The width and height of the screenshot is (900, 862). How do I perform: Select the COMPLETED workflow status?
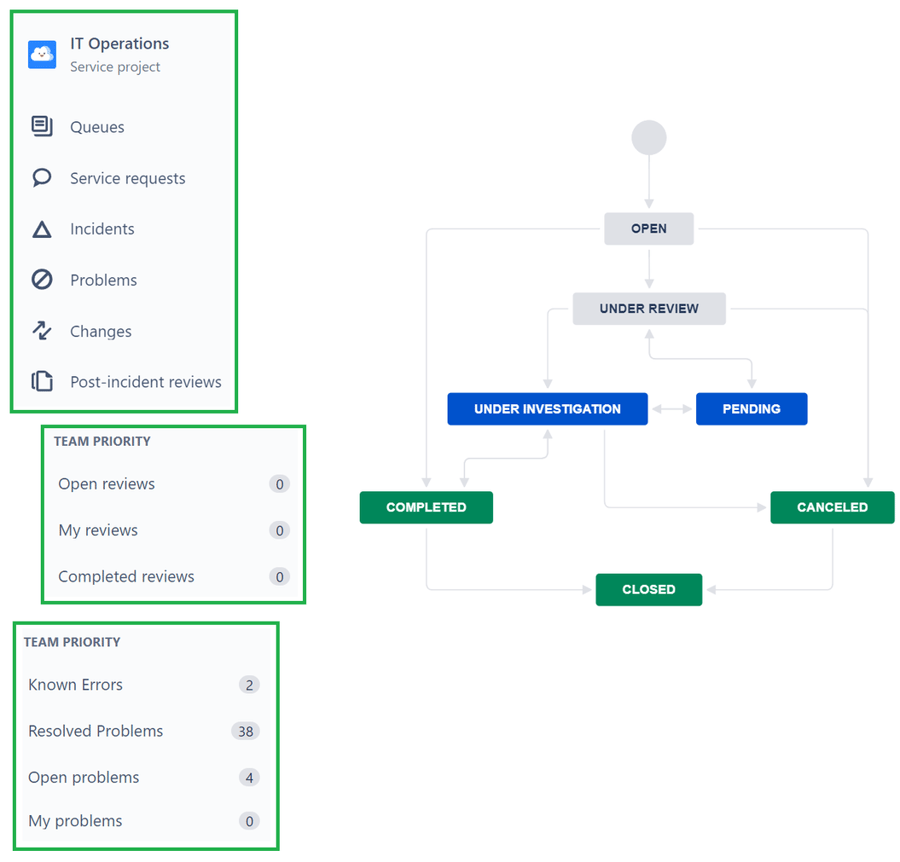click(x=426, y=507)
